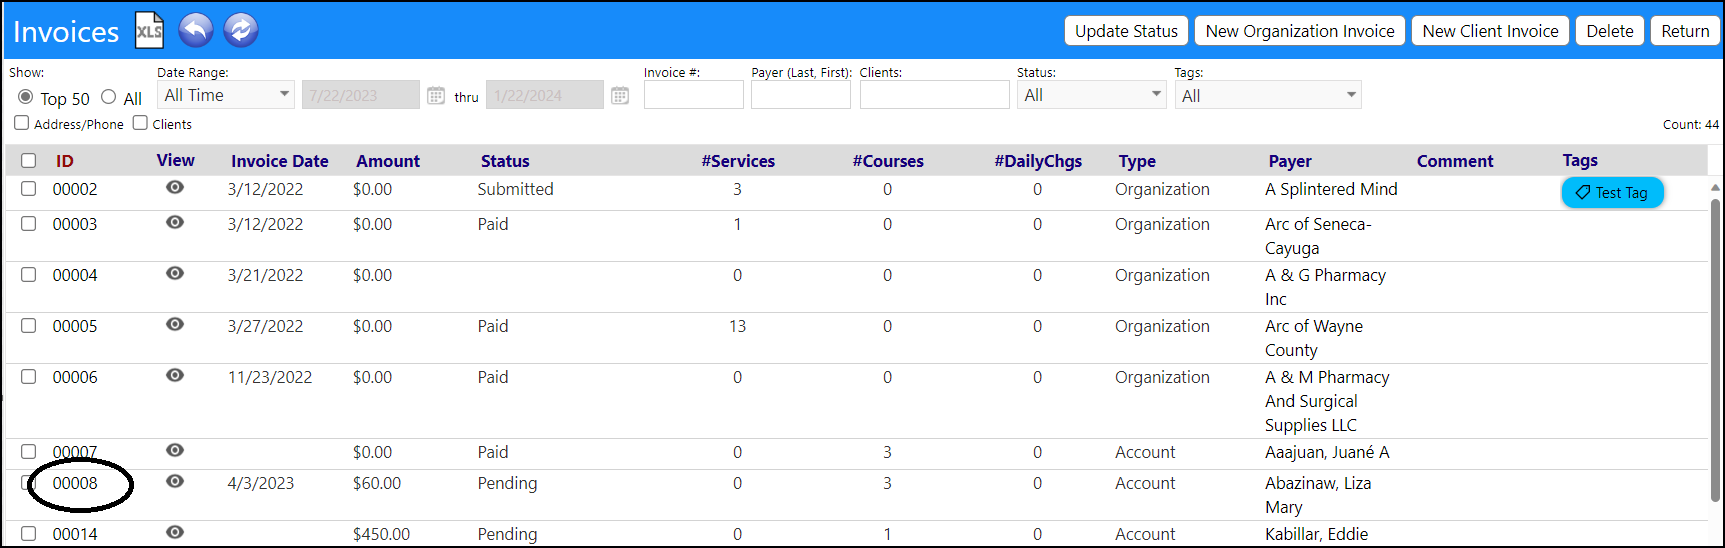
Task: Click the Return button
Action: click(x=1685, y=31)
